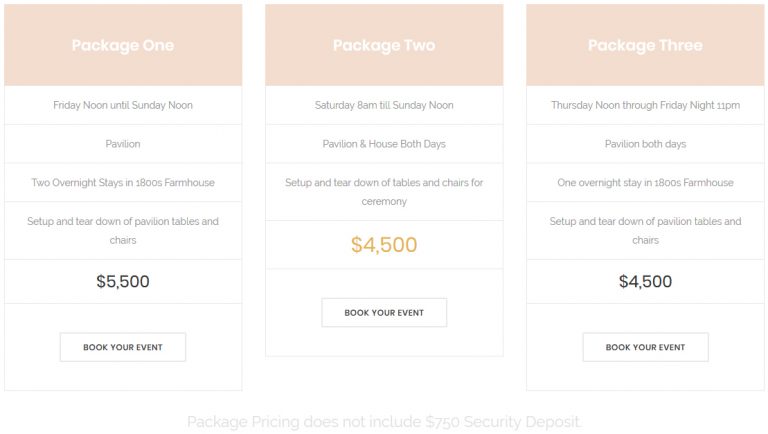Screen dimensions: 768x434
Task: Click Two Overnight Stays in 1800s Farmhouse
Action: coord(123,183)
